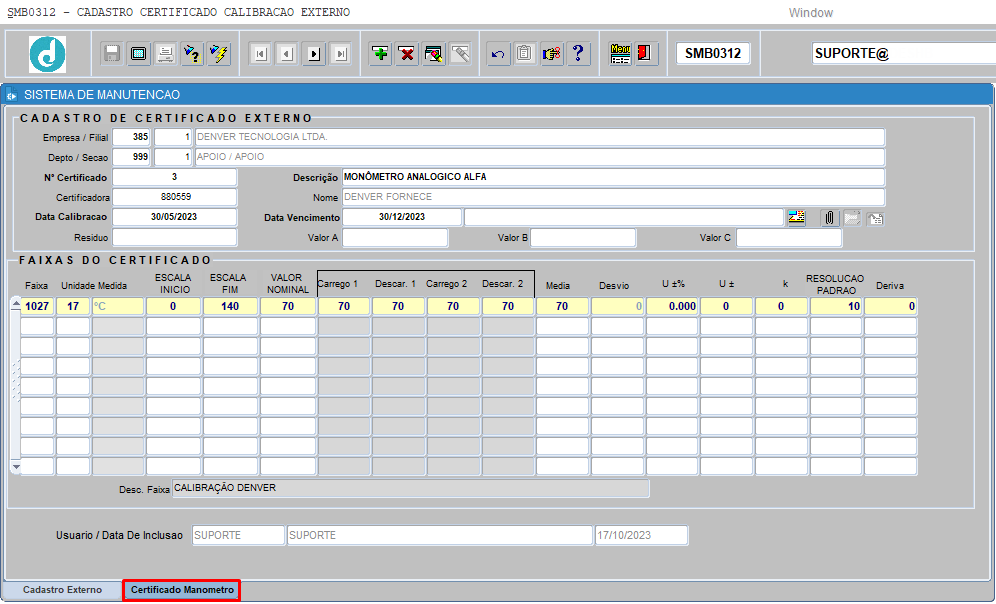This screenshot has height=604, width=996.
Task: Click Resolucao Padrao cell 10
Action: click(x=836, y=306)
